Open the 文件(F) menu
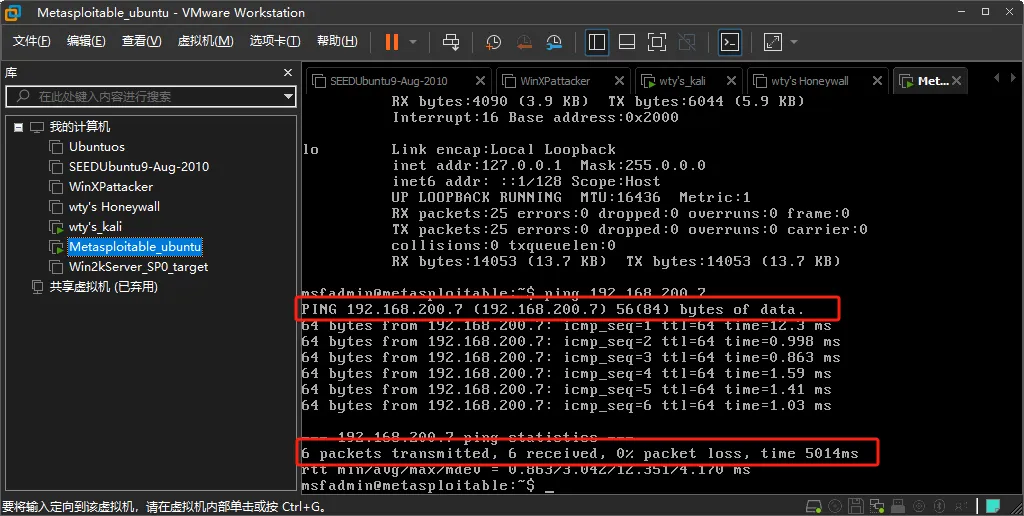Viewport: 1024px width, 516px height. [x=31, y=41]
